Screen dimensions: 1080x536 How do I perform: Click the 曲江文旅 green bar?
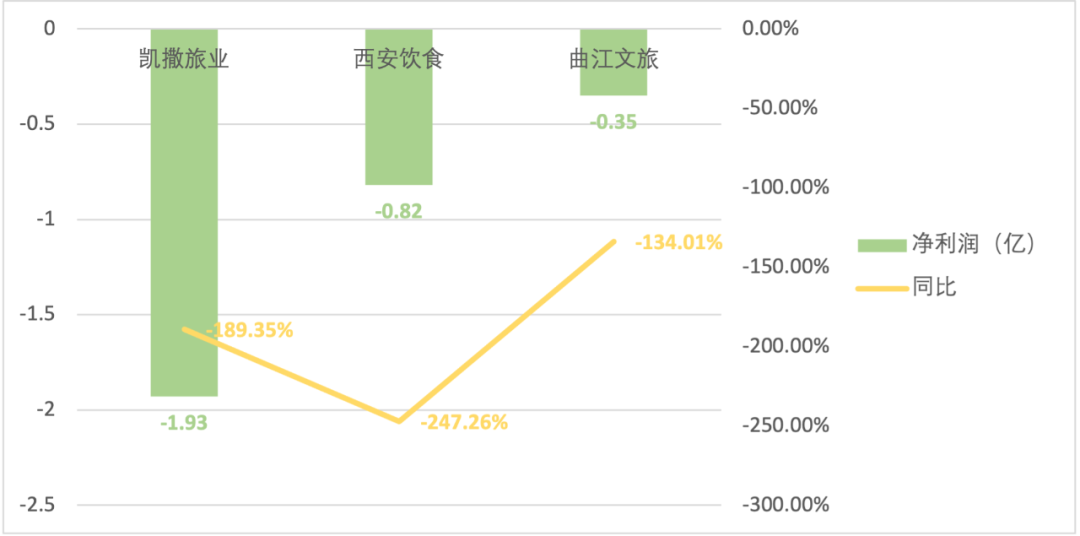click(x=613, y=83)
